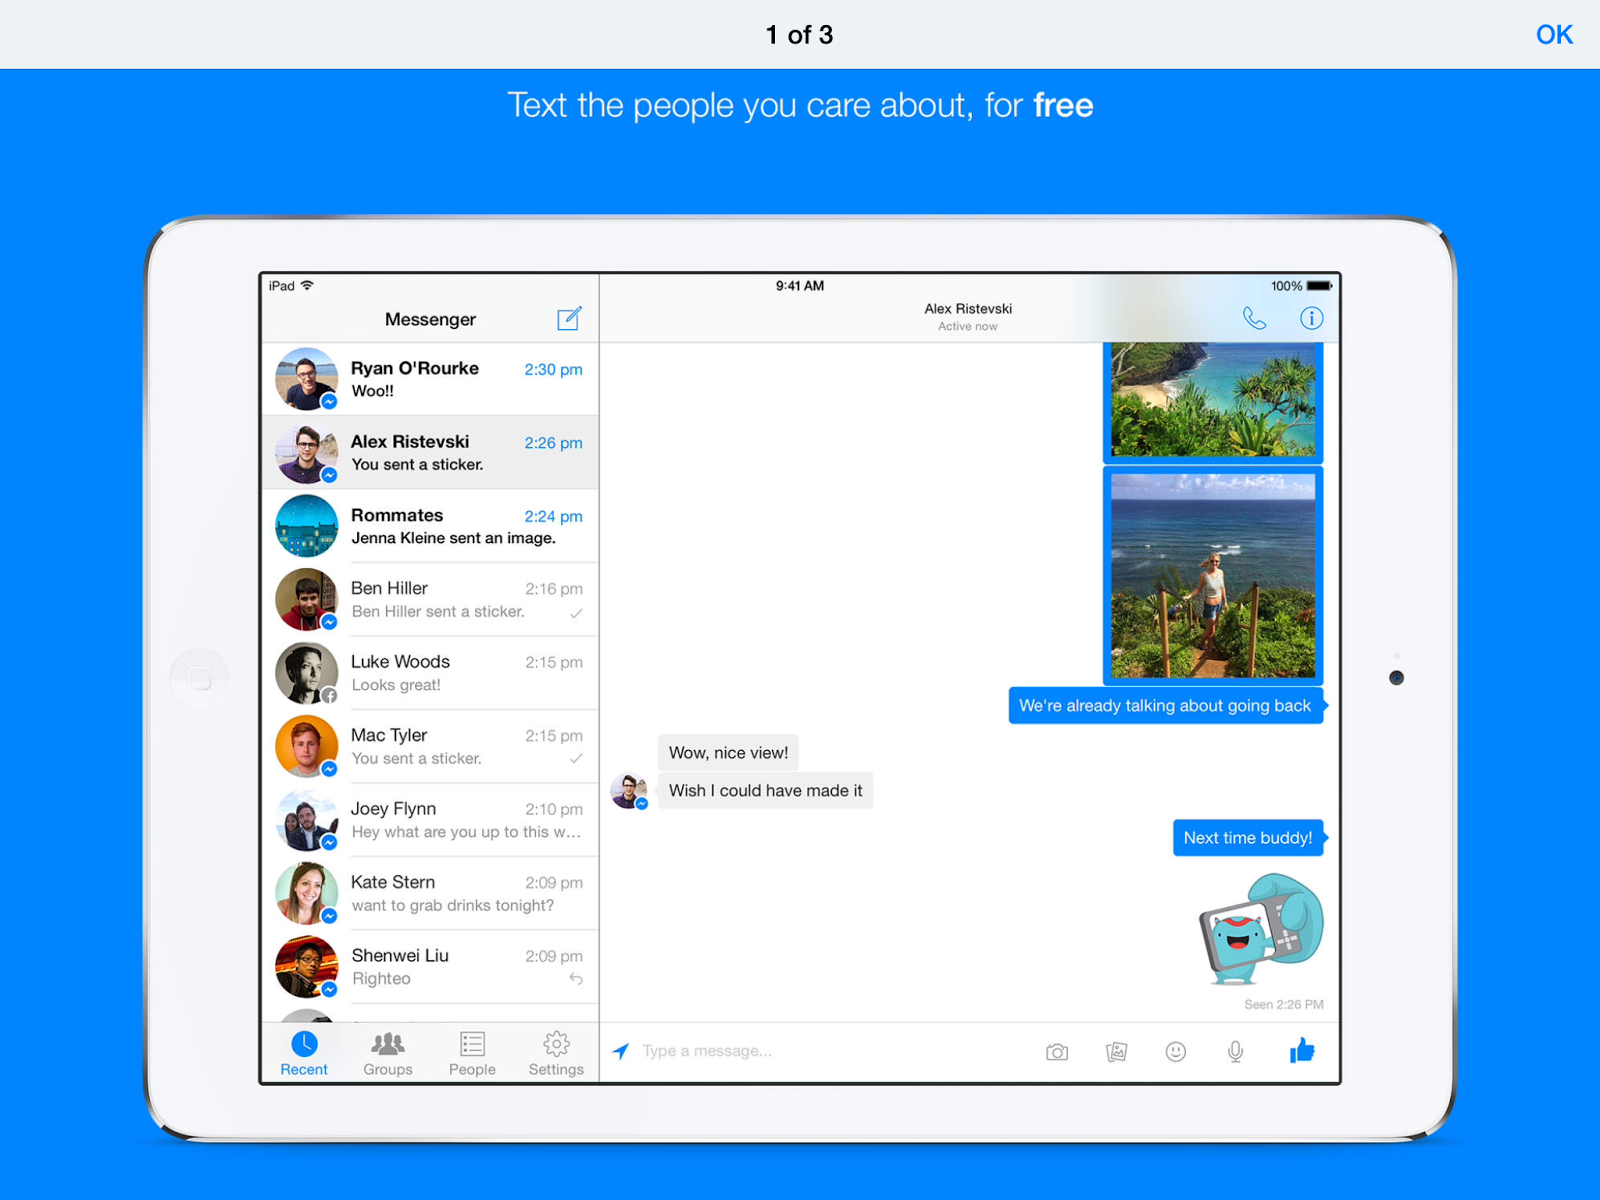Tap the '1 of 3' page indicator
This screenshot has width=1600, height=1200.
(800, 35)
